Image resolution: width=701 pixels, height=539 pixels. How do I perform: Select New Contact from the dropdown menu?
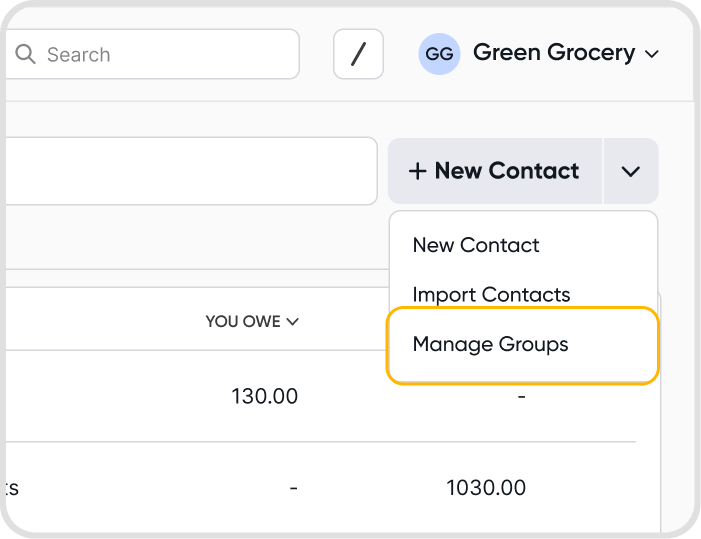pos(476,245)
